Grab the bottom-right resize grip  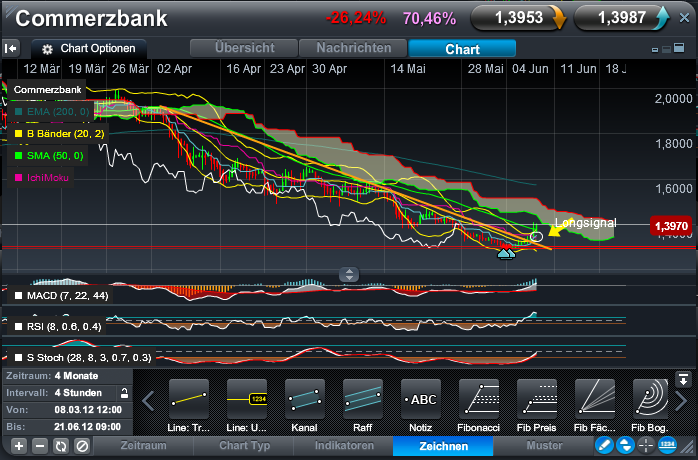689,447
